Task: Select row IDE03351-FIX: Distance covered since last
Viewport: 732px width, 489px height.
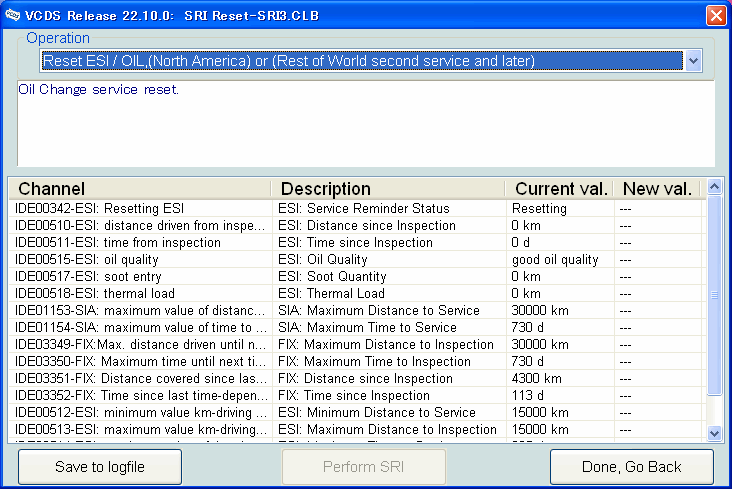Action: coord(357,378)
